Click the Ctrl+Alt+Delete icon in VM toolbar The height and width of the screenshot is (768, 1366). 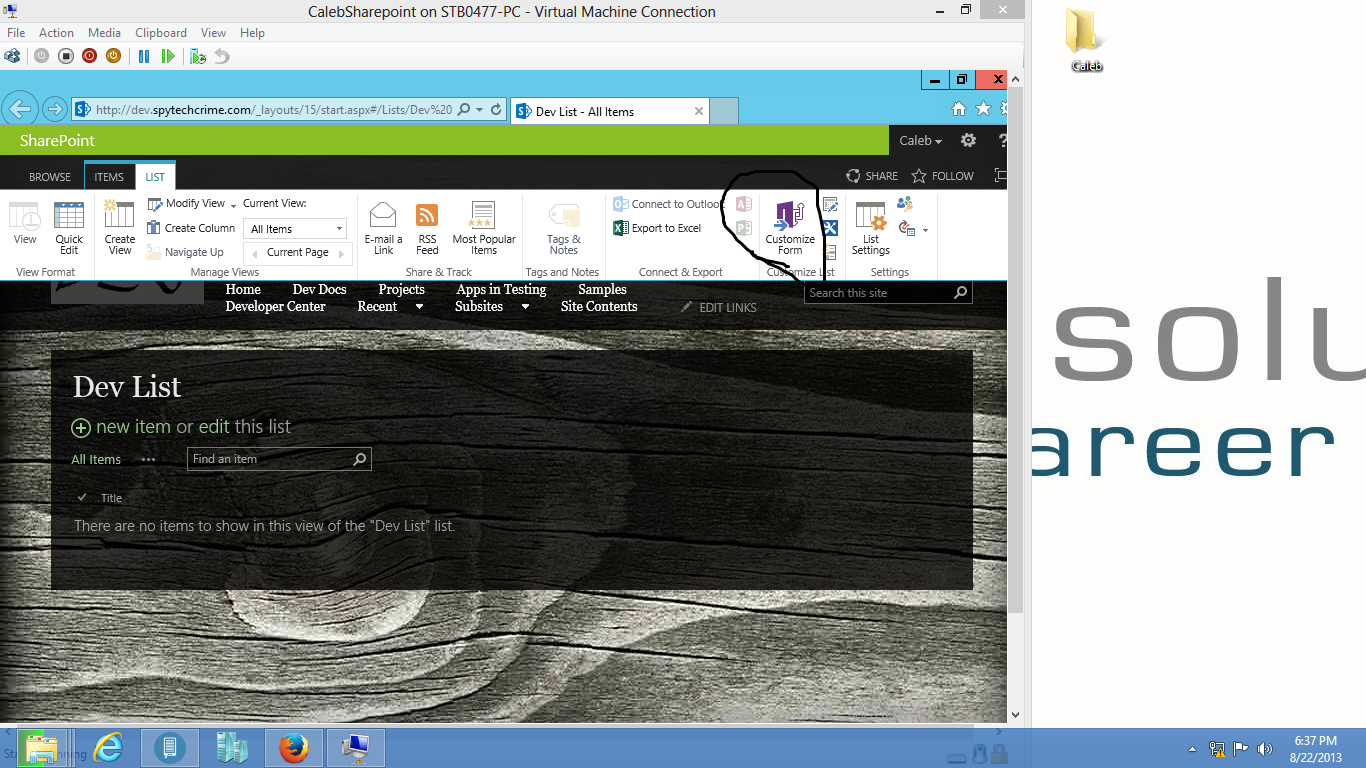(x=12, y=56)
